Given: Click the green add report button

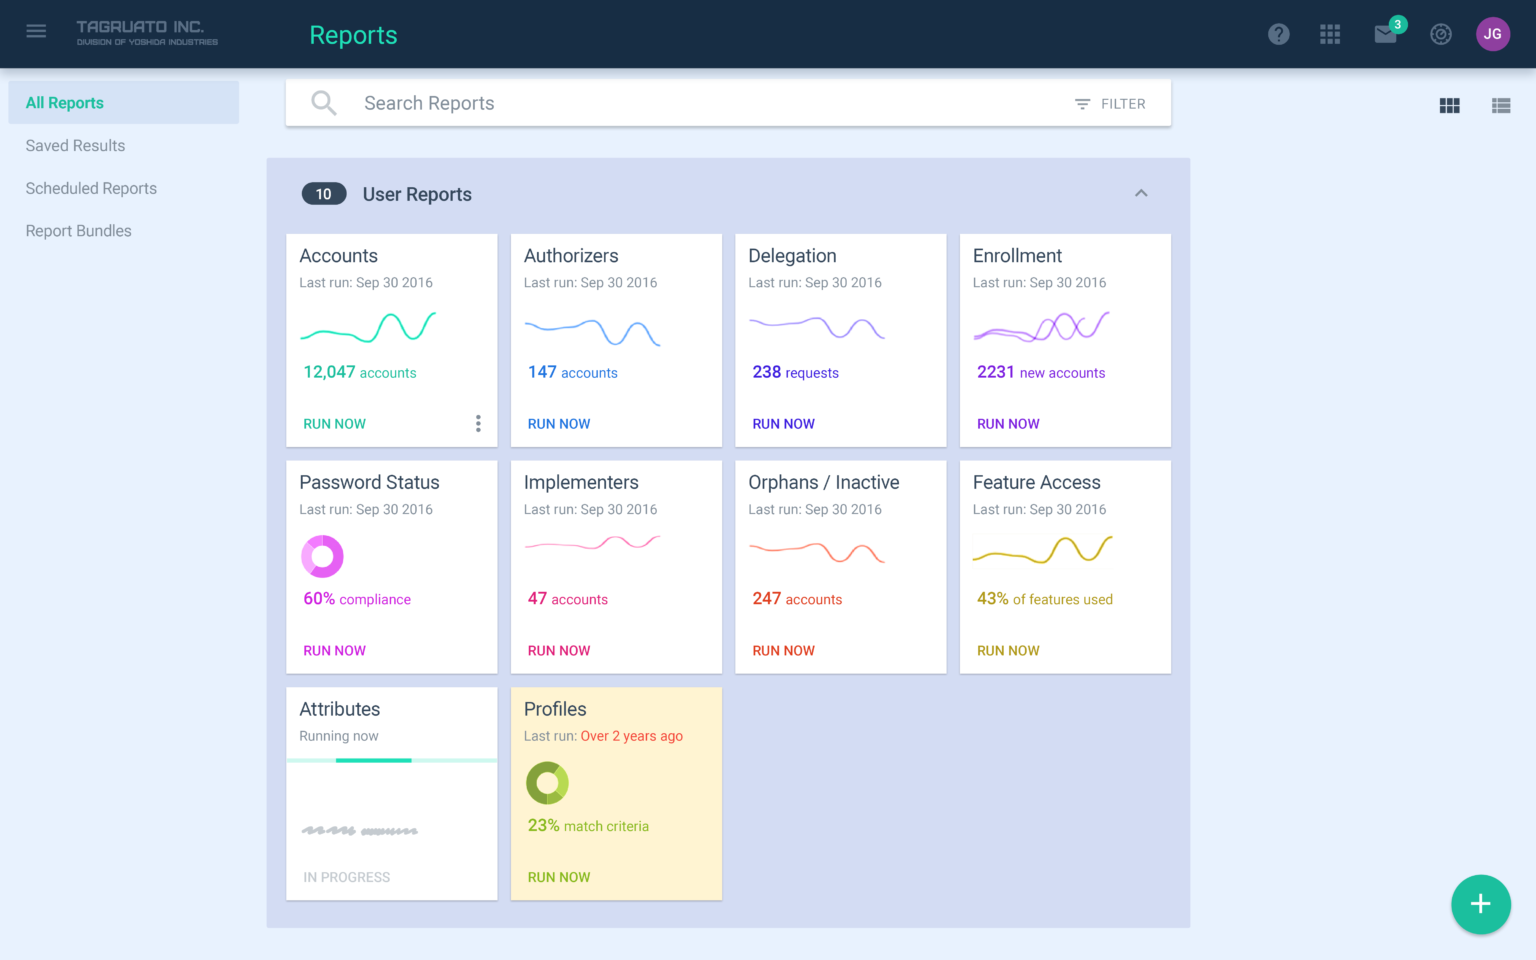Looking at the screenshot, I should point(1480,904).
